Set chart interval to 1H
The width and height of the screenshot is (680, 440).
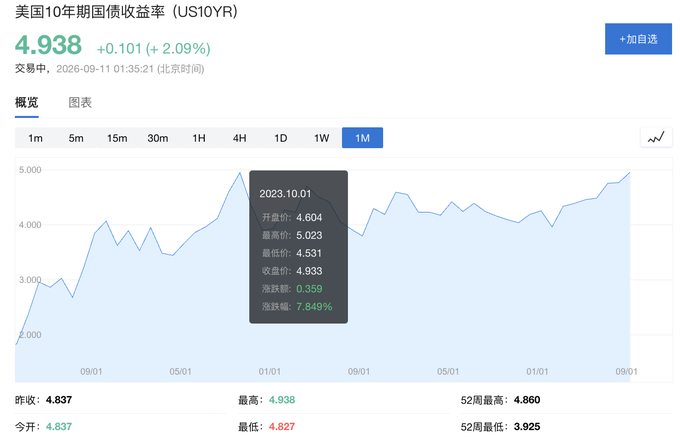199,138
